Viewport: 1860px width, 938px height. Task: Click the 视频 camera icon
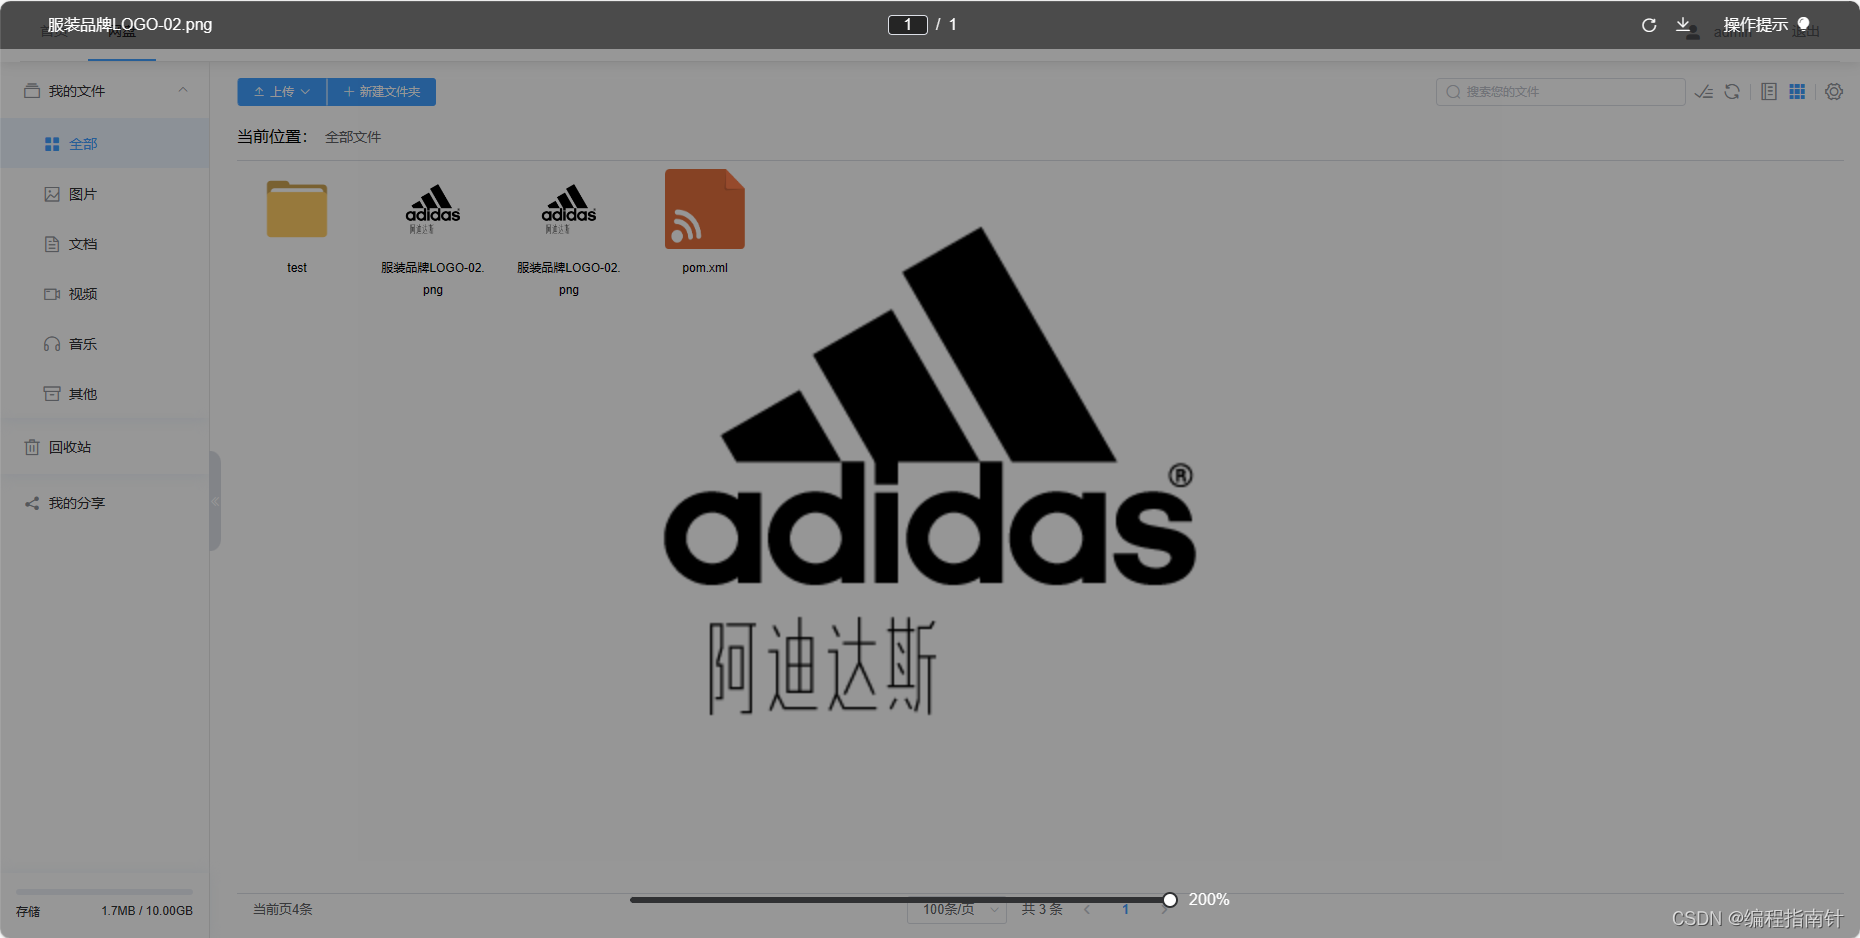(52, 294)
